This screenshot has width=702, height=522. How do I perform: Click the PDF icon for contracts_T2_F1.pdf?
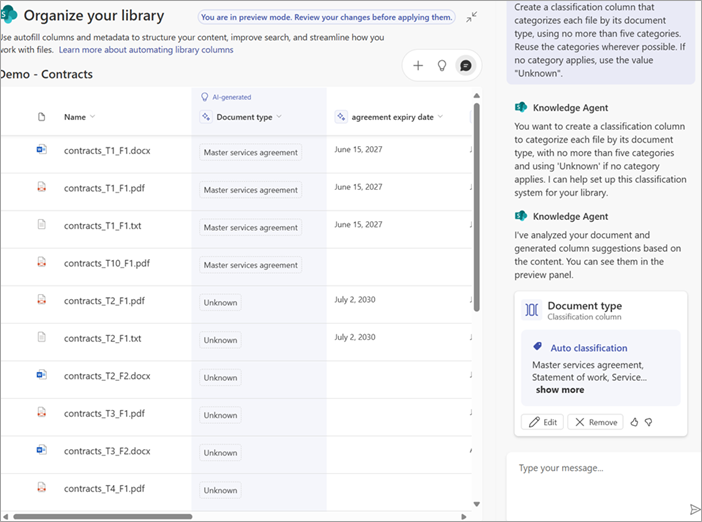(x=42, y=300)
